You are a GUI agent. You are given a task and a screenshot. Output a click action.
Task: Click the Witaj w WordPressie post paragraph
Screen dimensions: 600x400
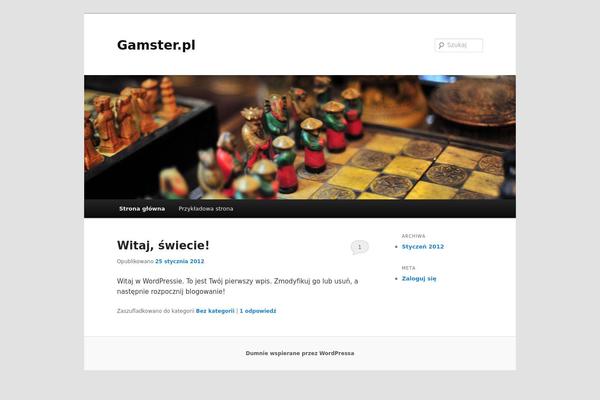(238, 286)
